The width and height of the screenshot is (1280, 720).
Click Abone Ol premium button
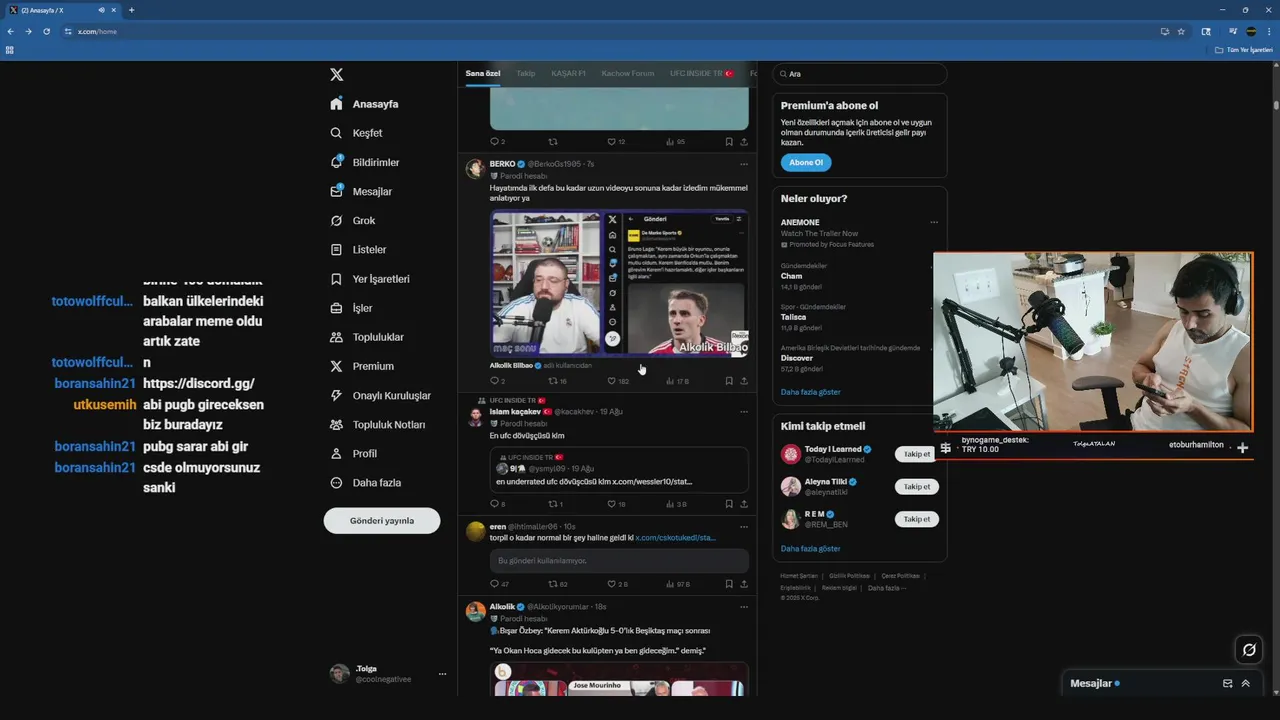point(806,162)
